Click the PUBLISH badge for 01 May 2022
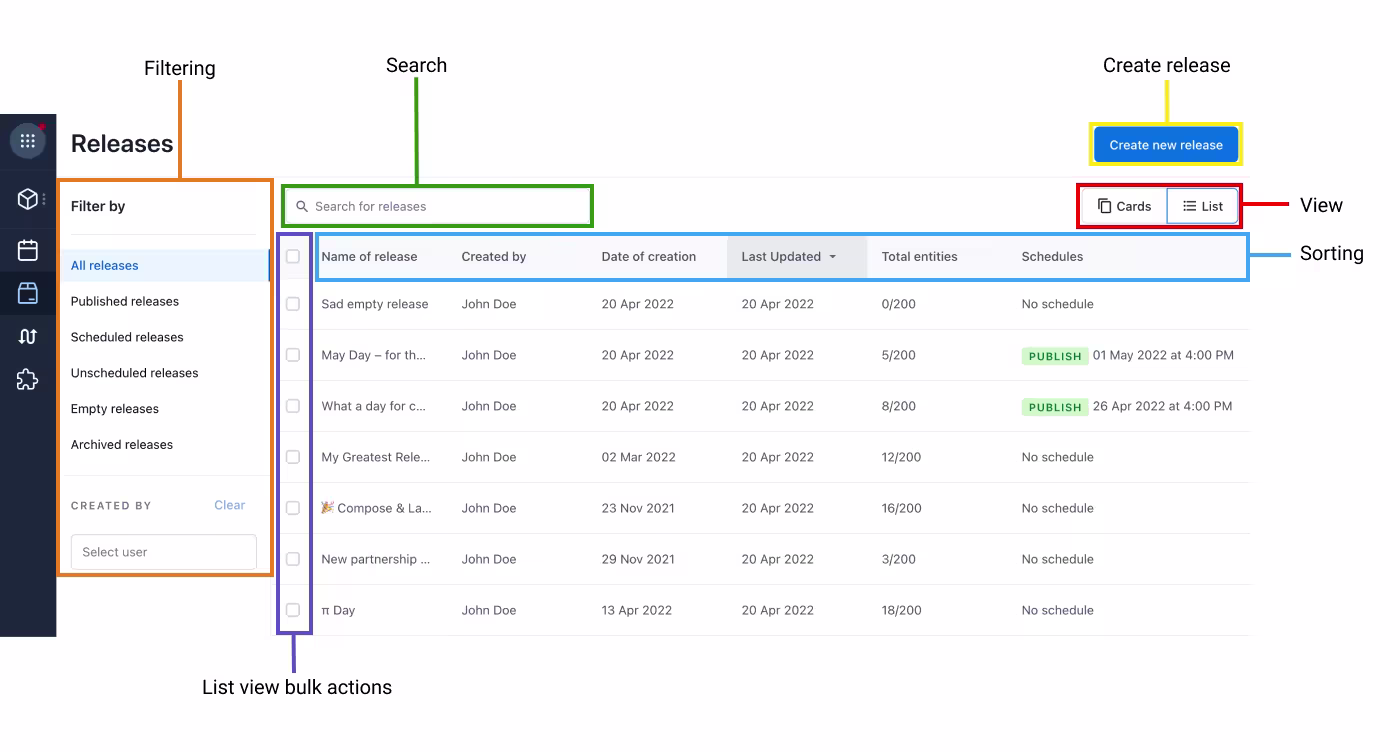1400x752 pixels. (x=1055, y=356)
